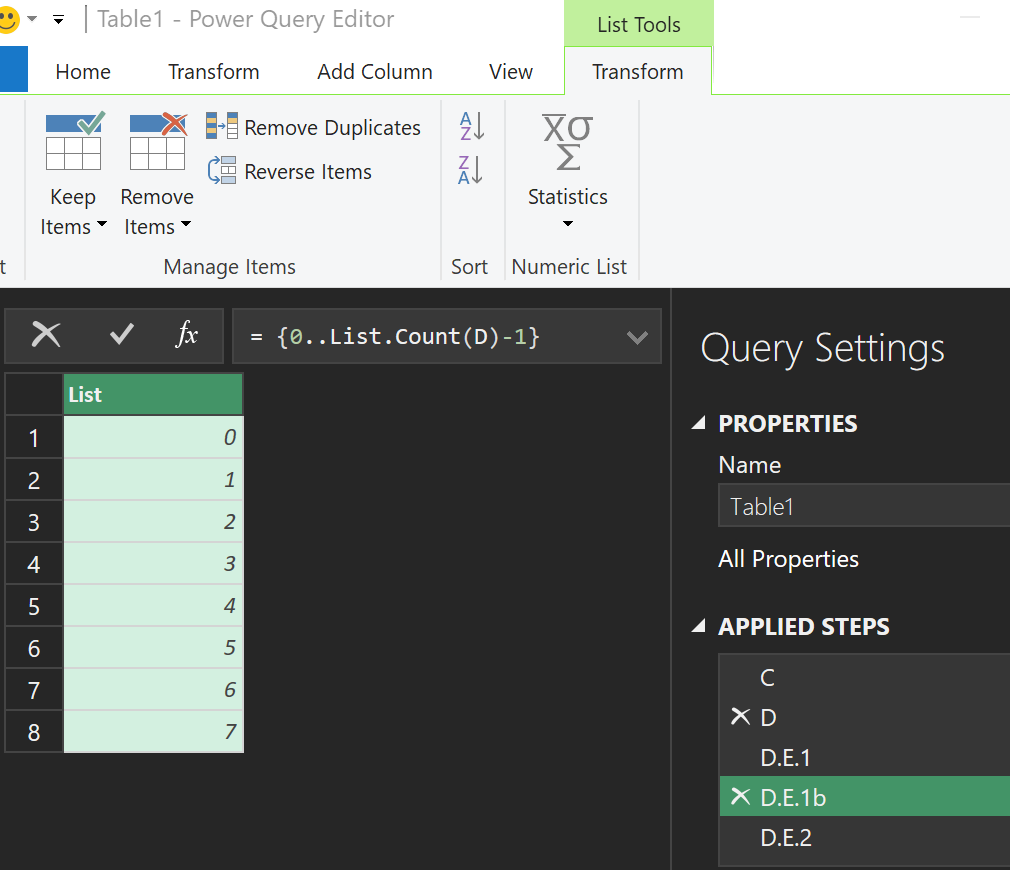Click the Remove Items table icon
Screen dimensions: 1010x870
tap(158, 141)
